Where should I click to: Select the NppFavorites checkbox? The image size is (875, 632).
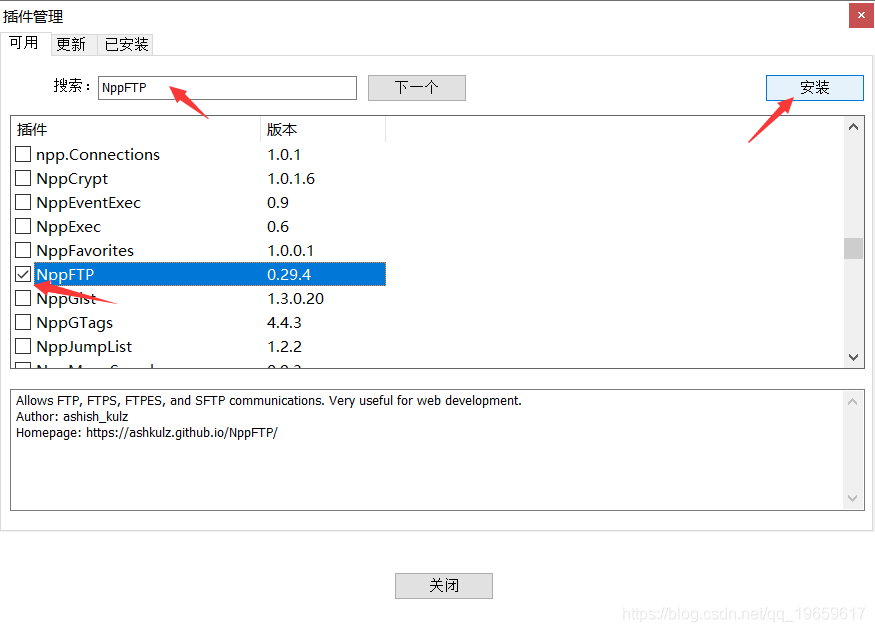(23, 250)
